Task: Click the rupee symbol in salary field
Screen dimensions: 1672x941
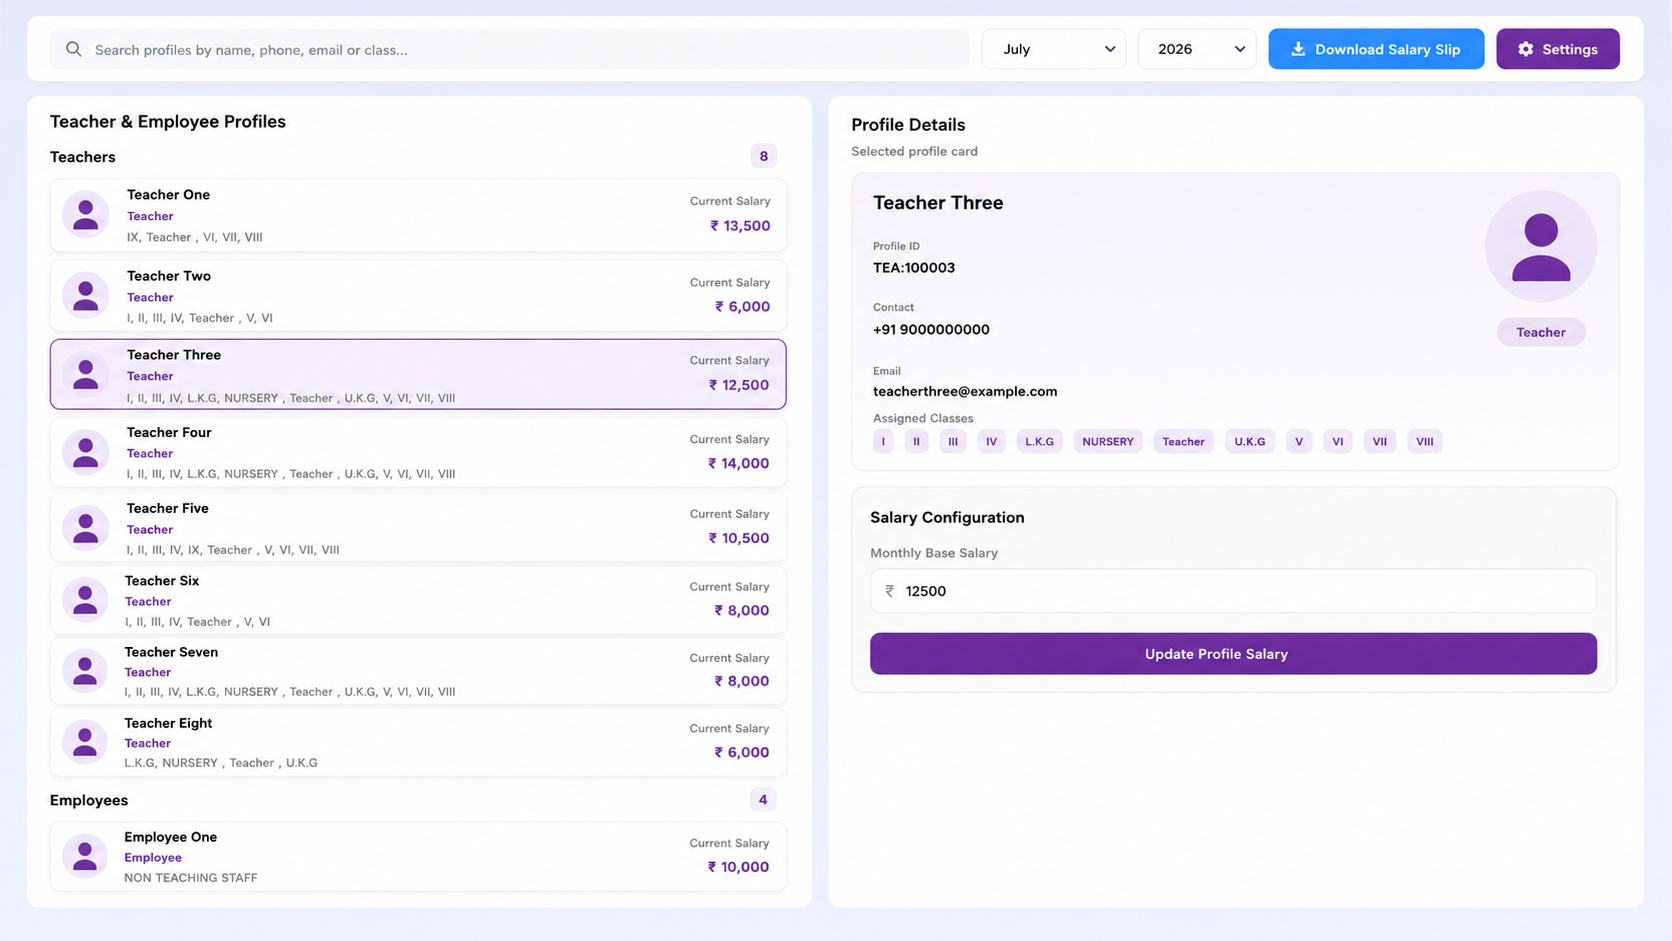Action: (x=889, y=591)
